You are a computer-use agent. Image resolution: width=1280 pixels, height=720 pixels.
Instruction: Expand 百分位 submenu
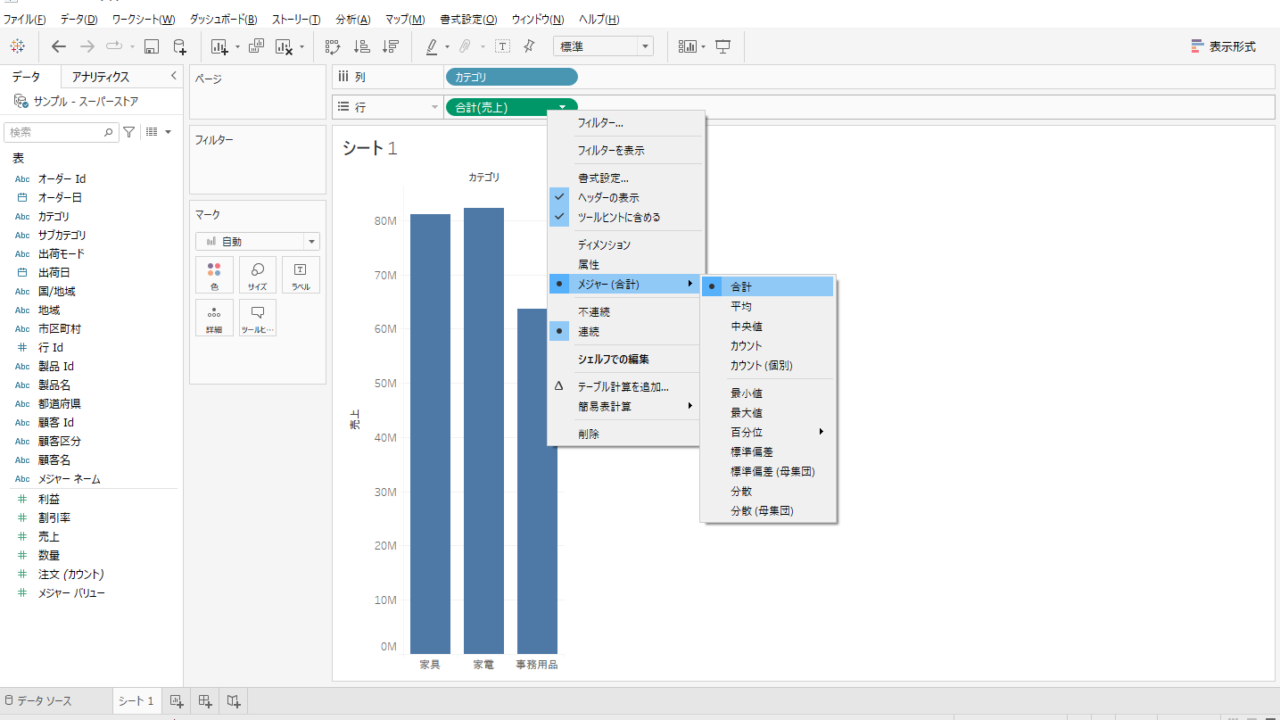768,432
